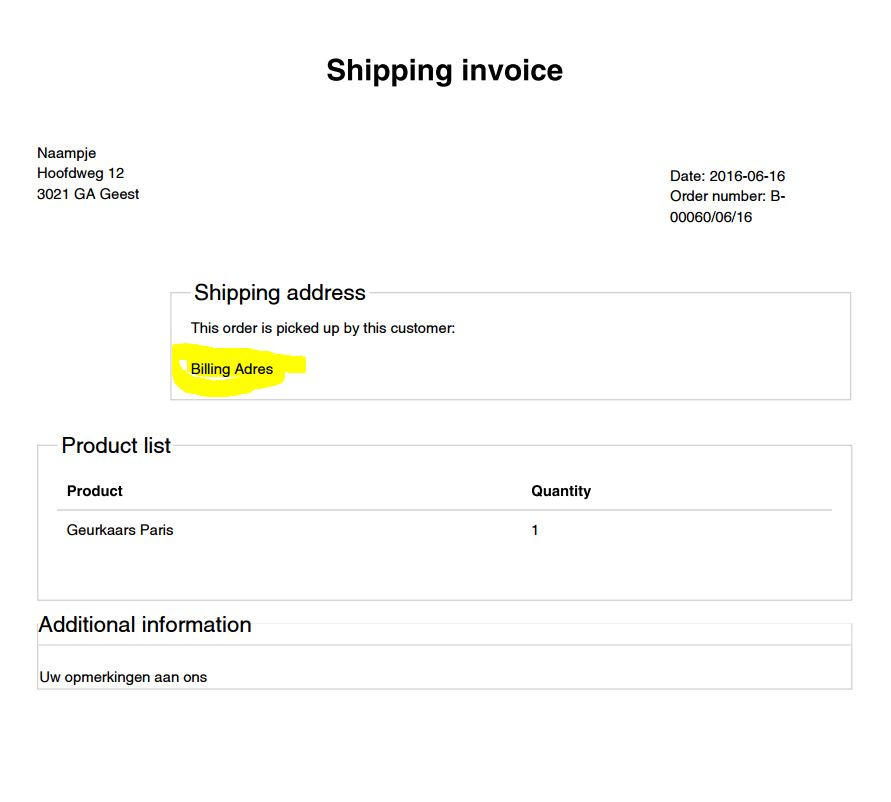
Task: Select the order number digits 00060/06/16
Action: (x=711, y=218)
